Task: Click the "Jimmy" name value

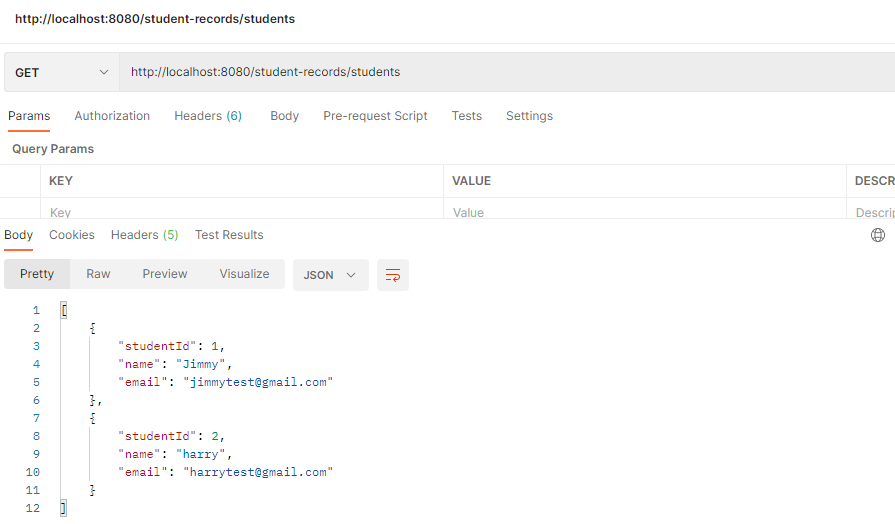Action: 200,364
